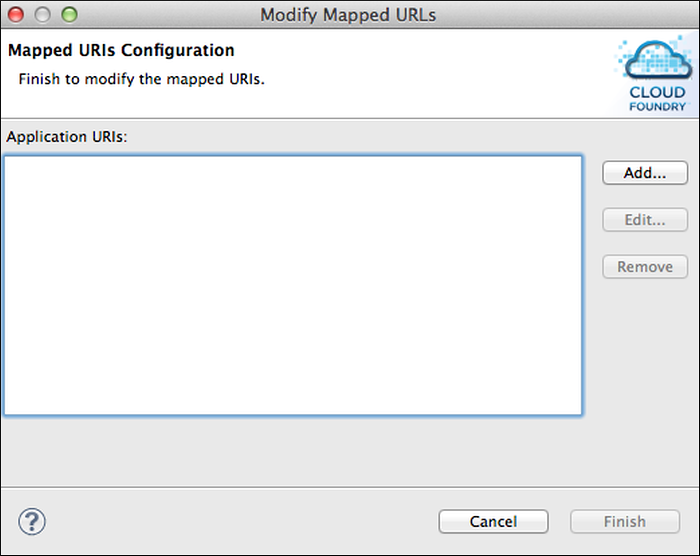Click the empty gray space between help icon and Cancel
The width and height of the screenshot is (700, 556).
pyautogui.click(x=240, y=521)
